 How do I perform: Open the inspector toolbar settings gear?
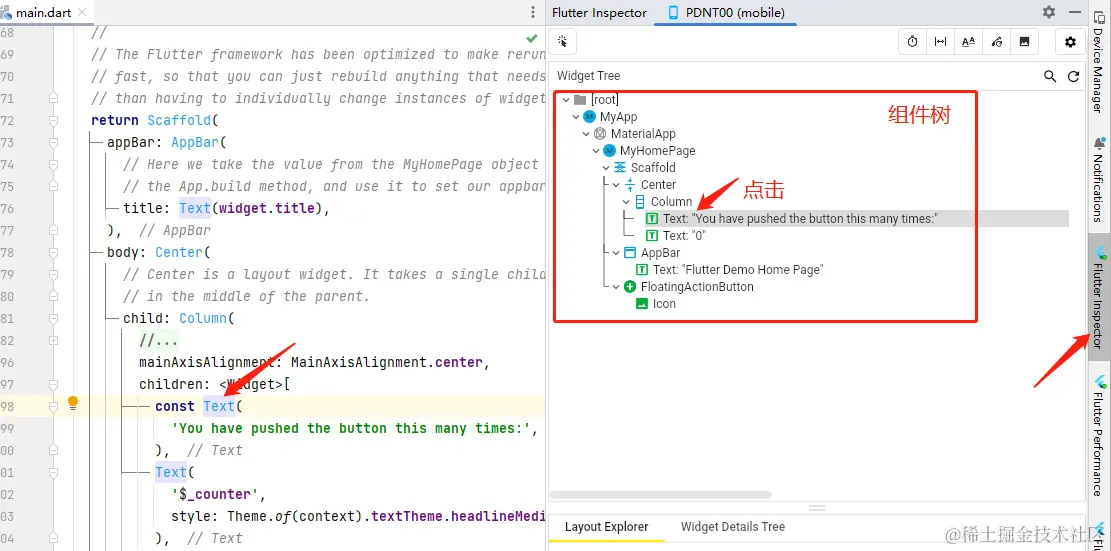[x=1070, y=42]
